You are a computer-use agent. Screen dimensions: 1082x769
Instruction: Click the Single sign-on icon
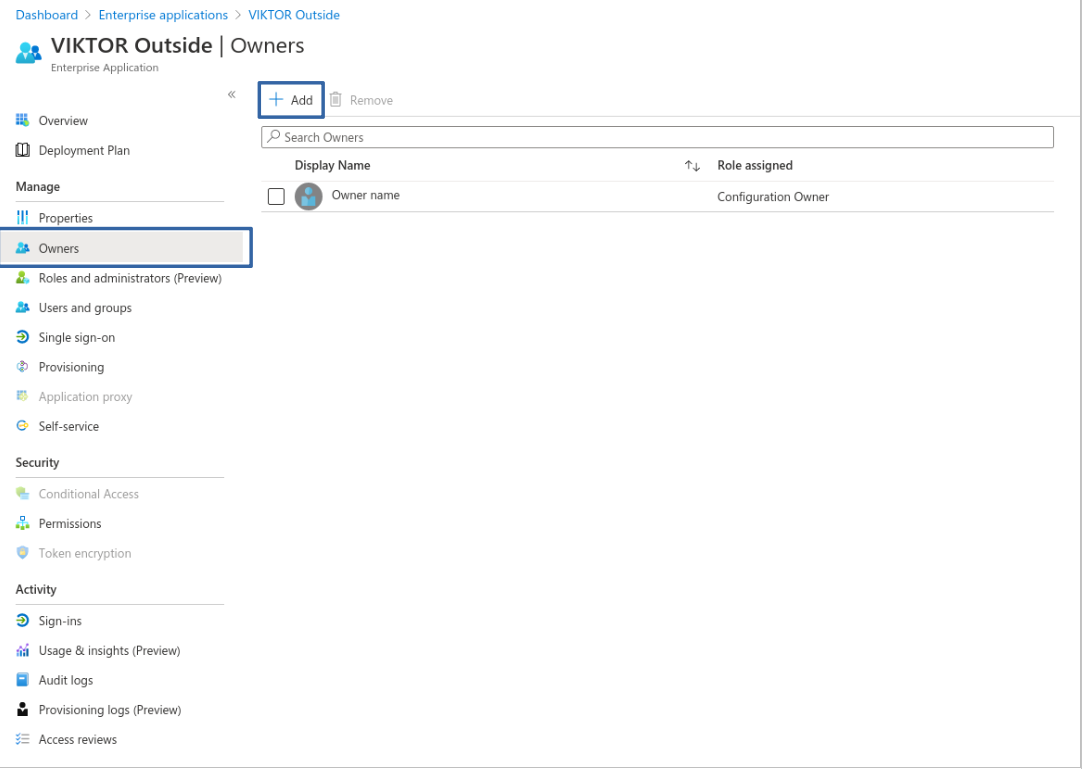[22, 337]
